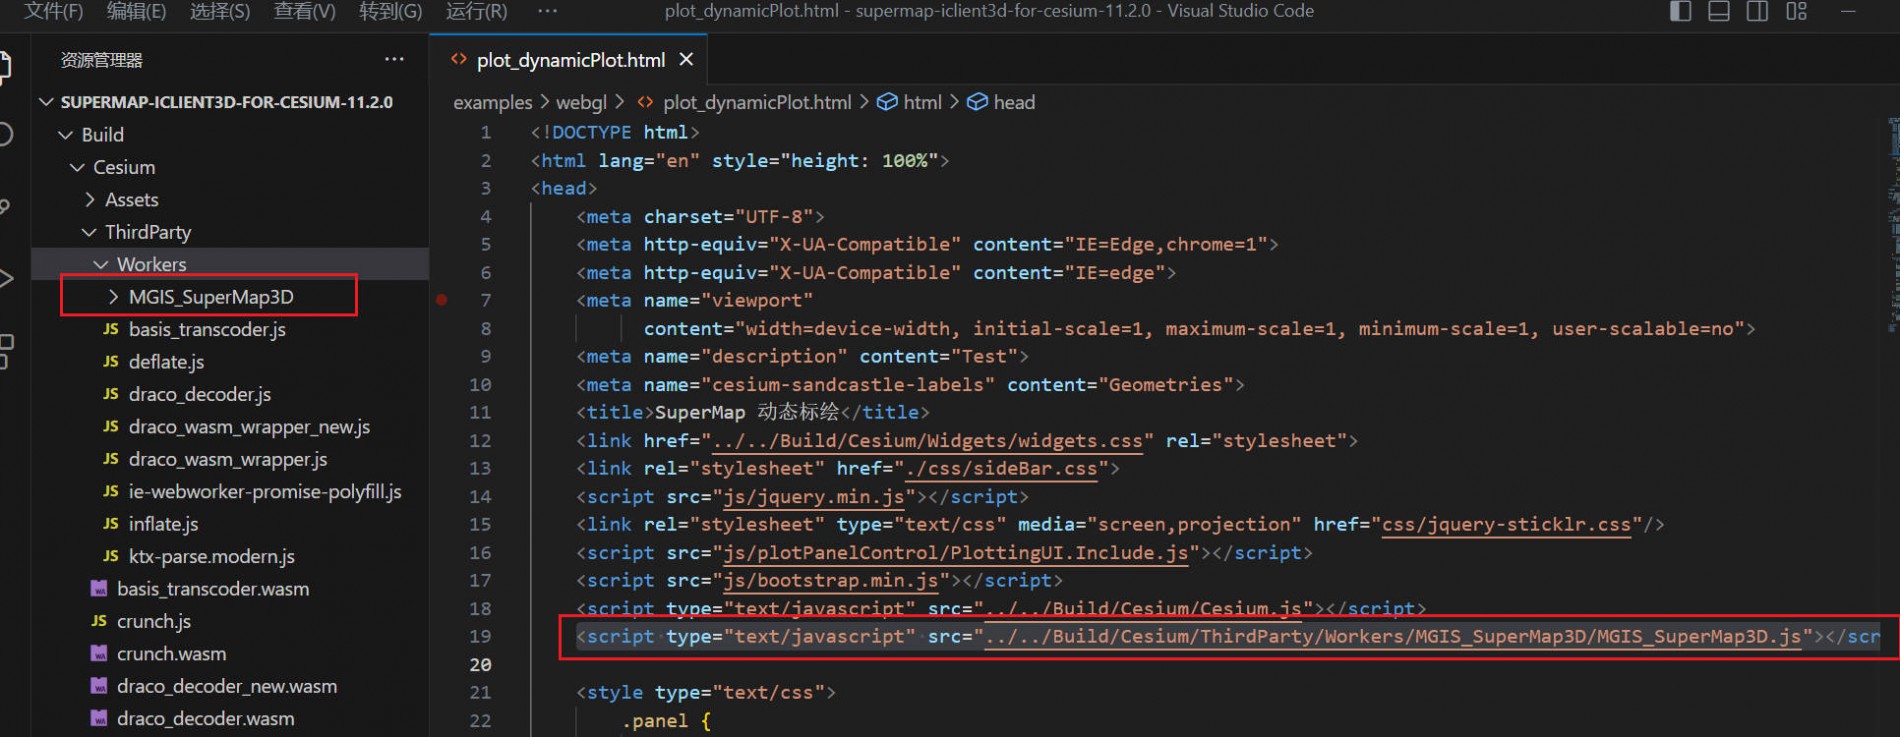1900x737 pixels.
Task: Follow css/jquery-sticklr.css link on line 15
Action: pyautogui.click(x=1506, y=525)
